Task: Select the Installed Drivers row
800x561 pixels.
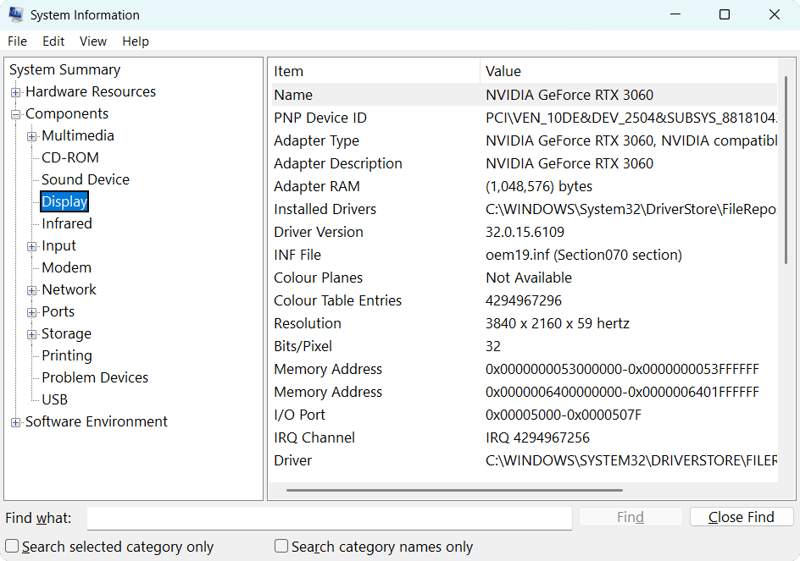Action: [524, 209]
